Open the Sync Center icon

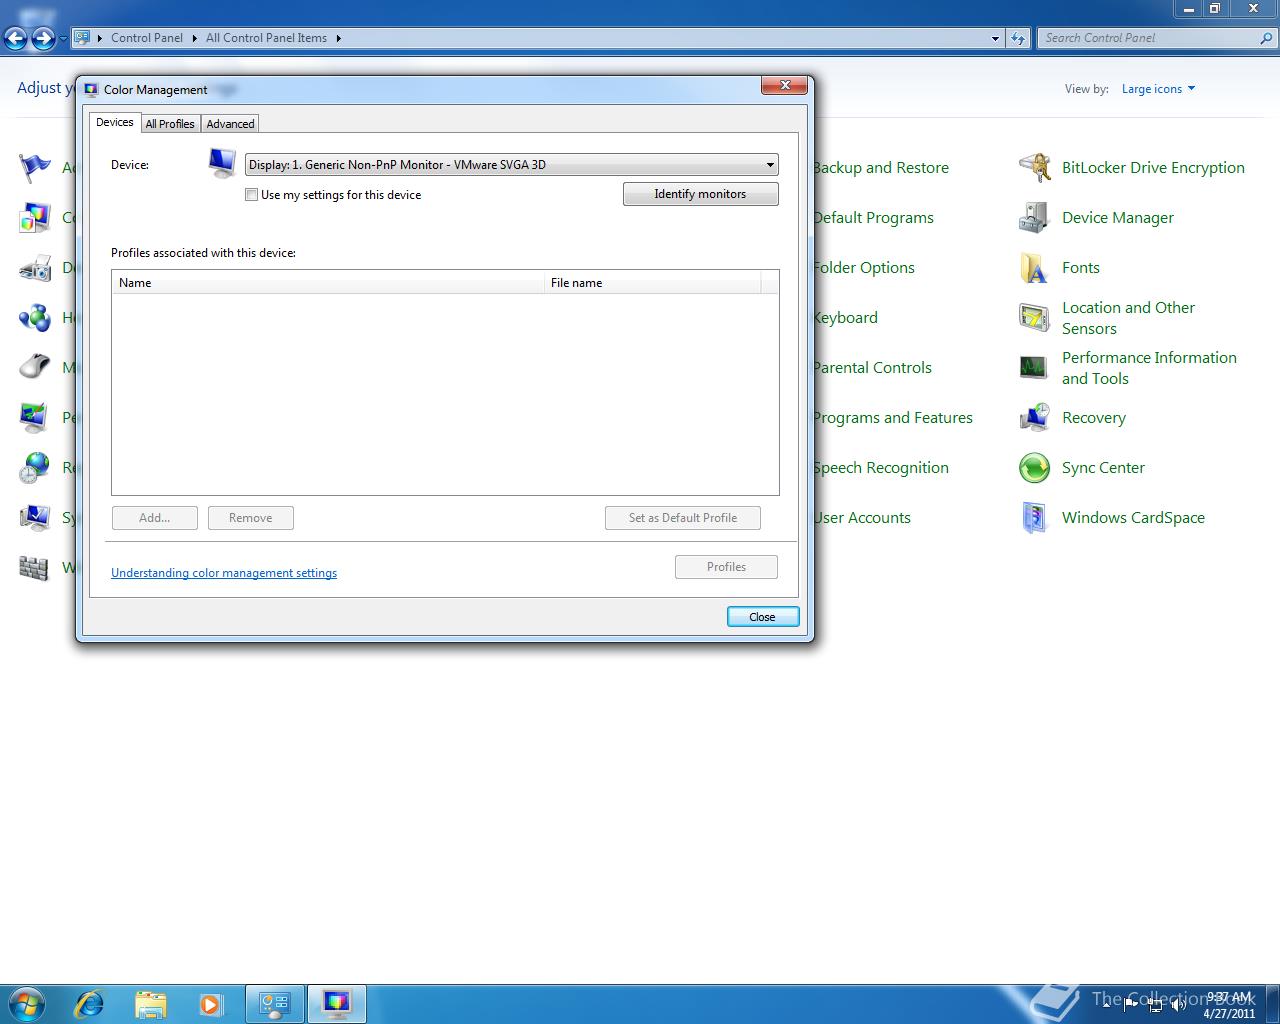[x=1034, y=467]
